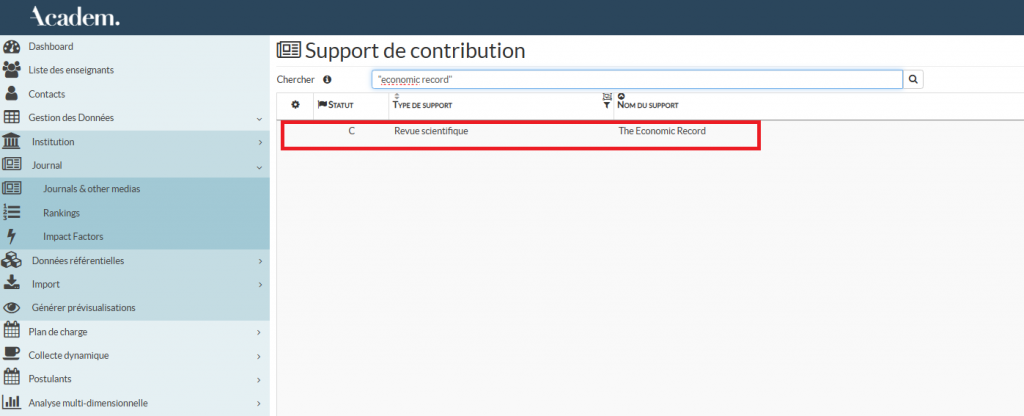Expand the Import submenu arrow
1024x416 pixels.
pos(259,284)
